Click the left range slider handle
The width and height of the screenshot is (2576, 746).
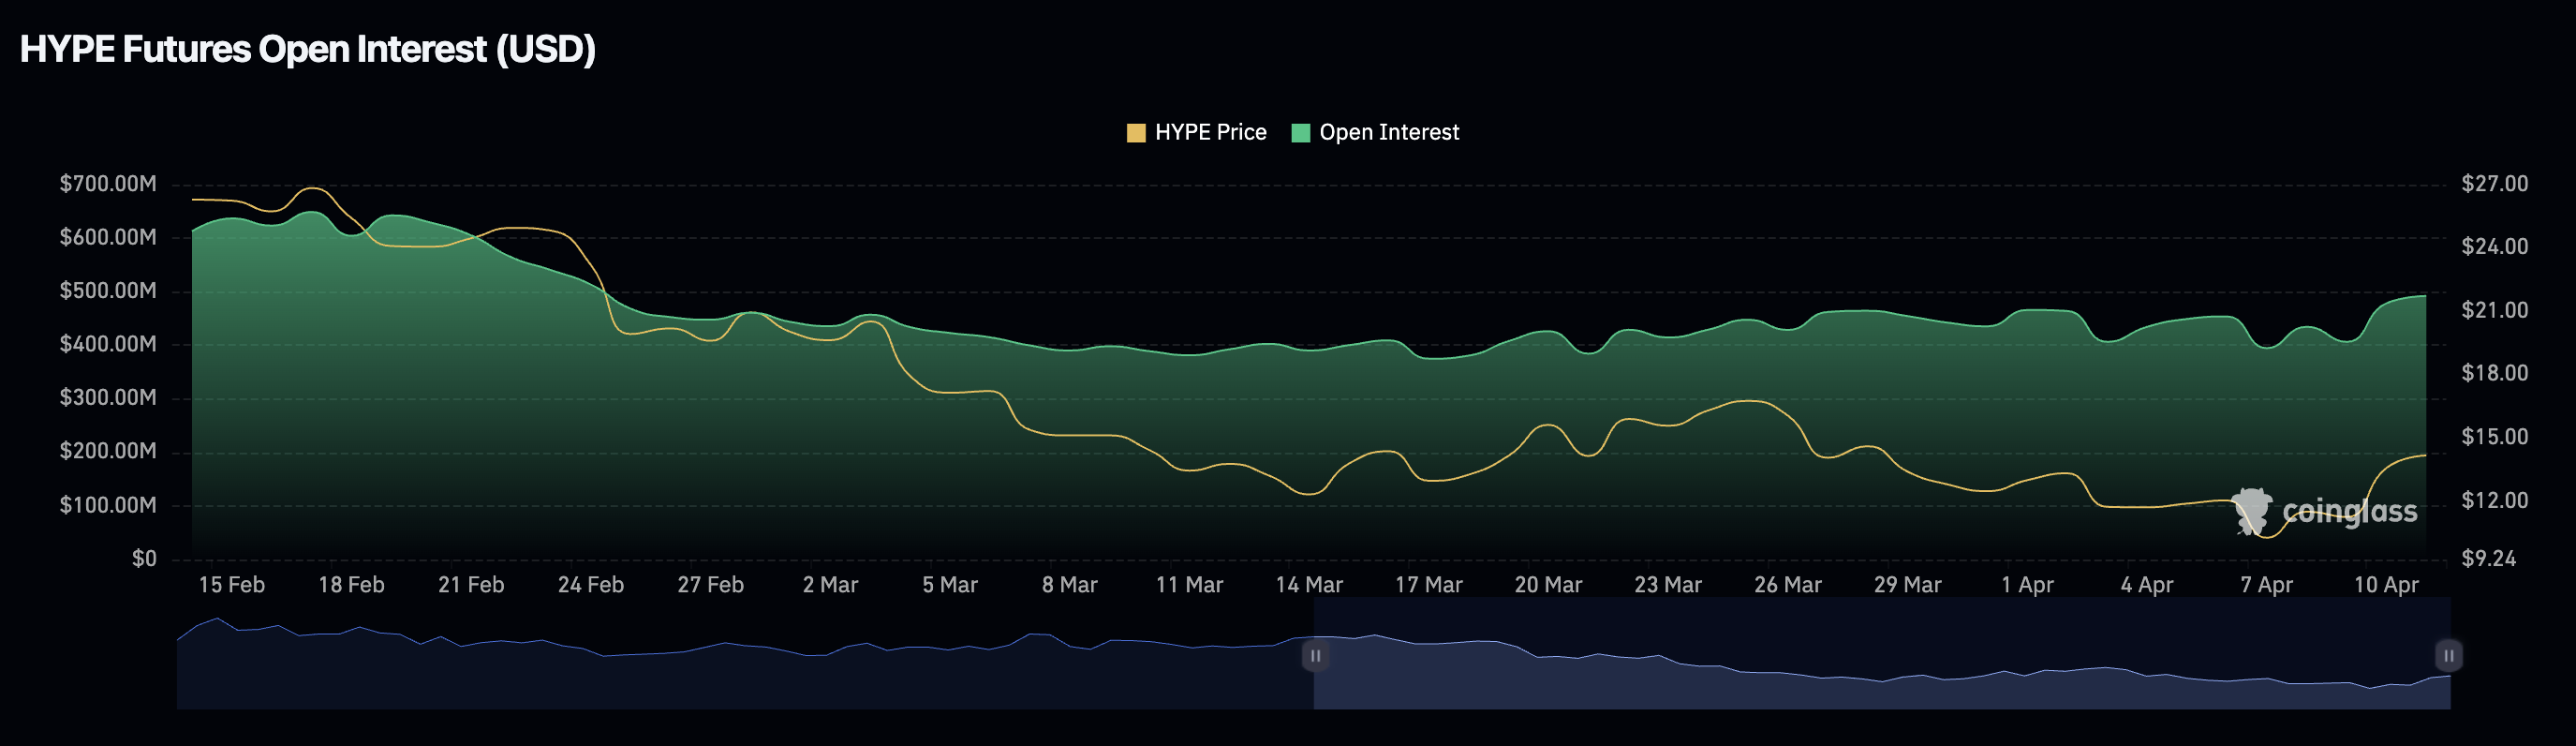click(1315, 656)
